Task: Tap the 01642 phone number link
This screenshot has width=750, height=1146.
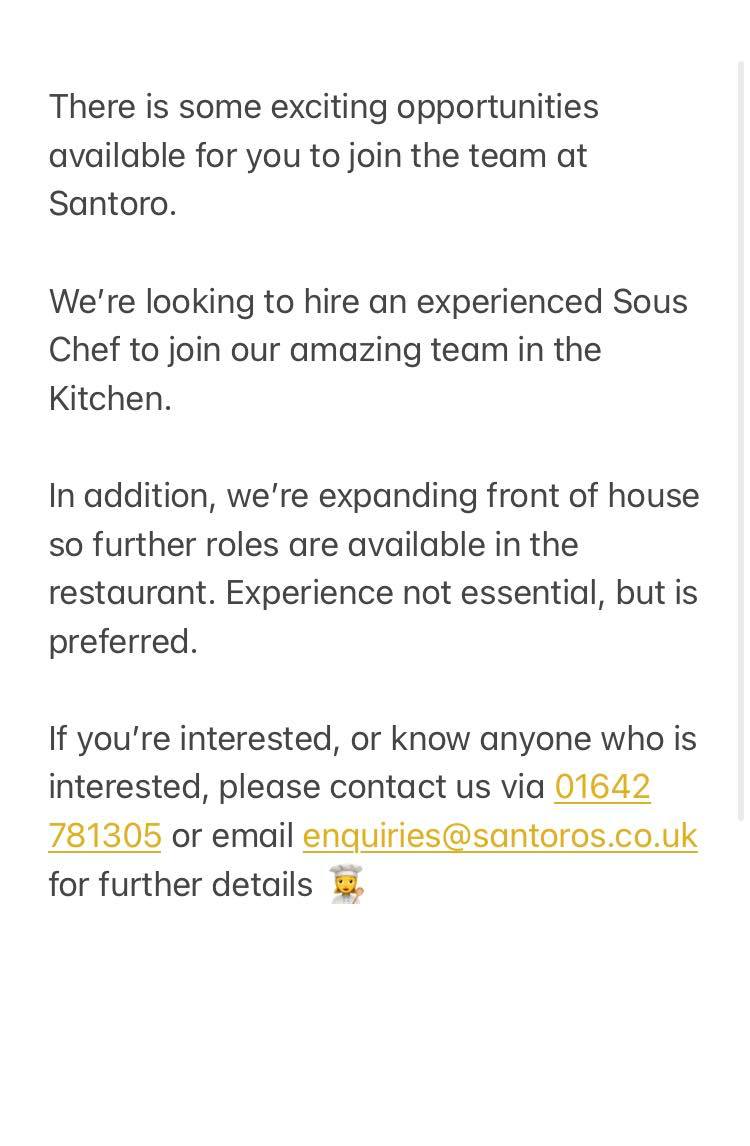Action: 602,787
